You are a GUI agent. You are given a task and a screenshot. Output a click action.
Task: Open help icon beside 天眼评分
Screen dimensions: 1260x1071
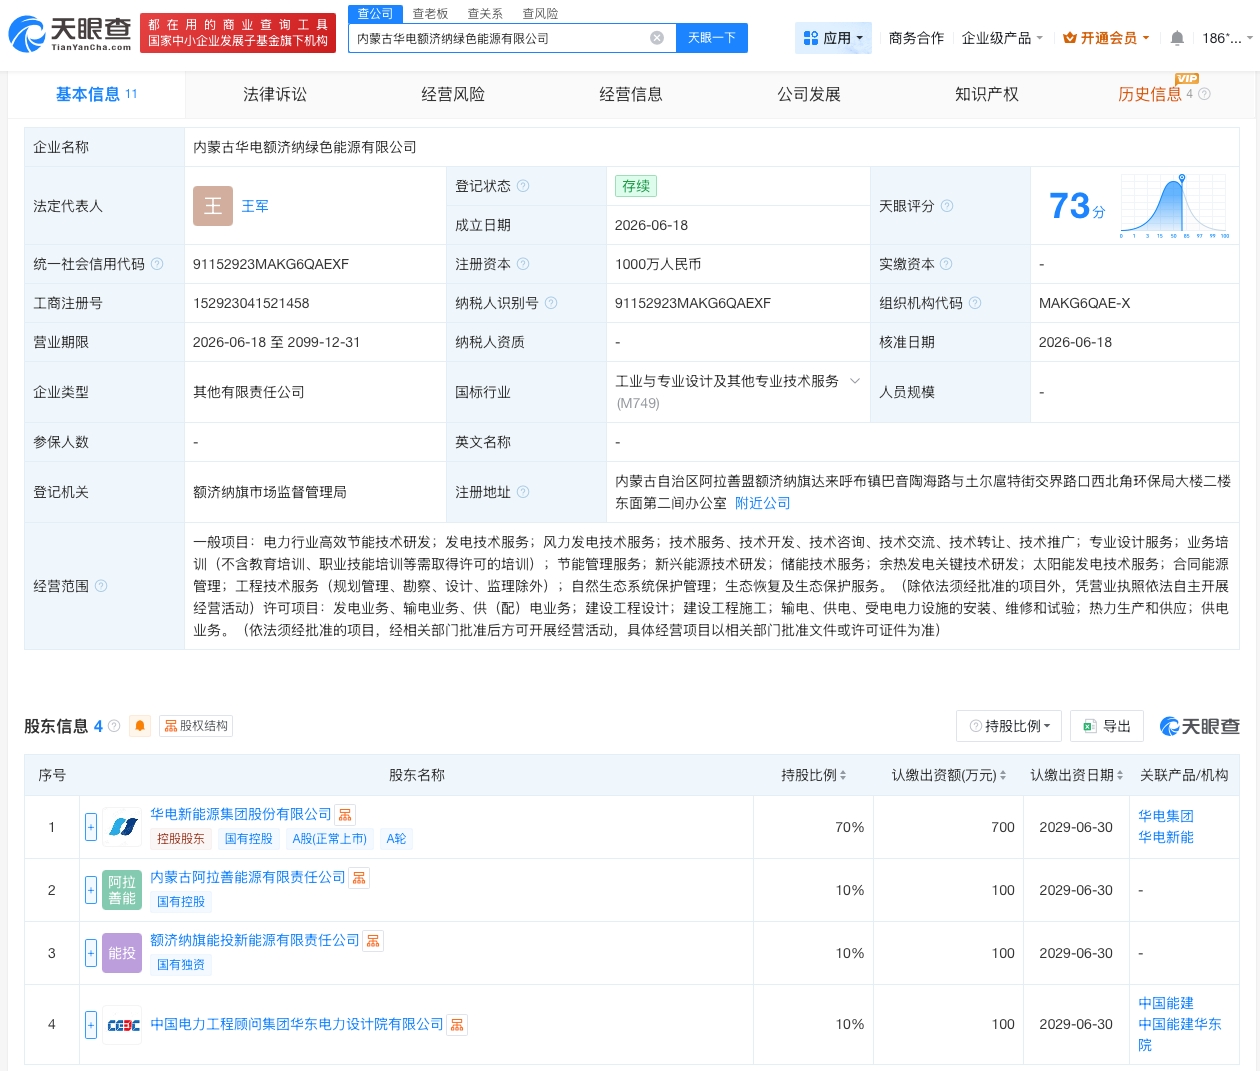point(947,206)
